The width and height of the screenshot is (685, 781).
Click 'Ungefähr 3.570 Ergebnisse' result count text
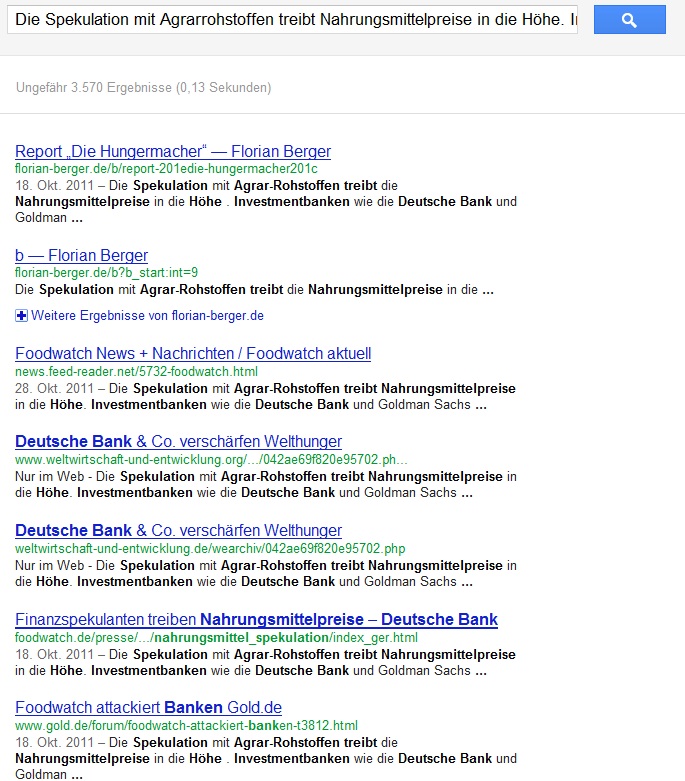click(x=143, y=88)
